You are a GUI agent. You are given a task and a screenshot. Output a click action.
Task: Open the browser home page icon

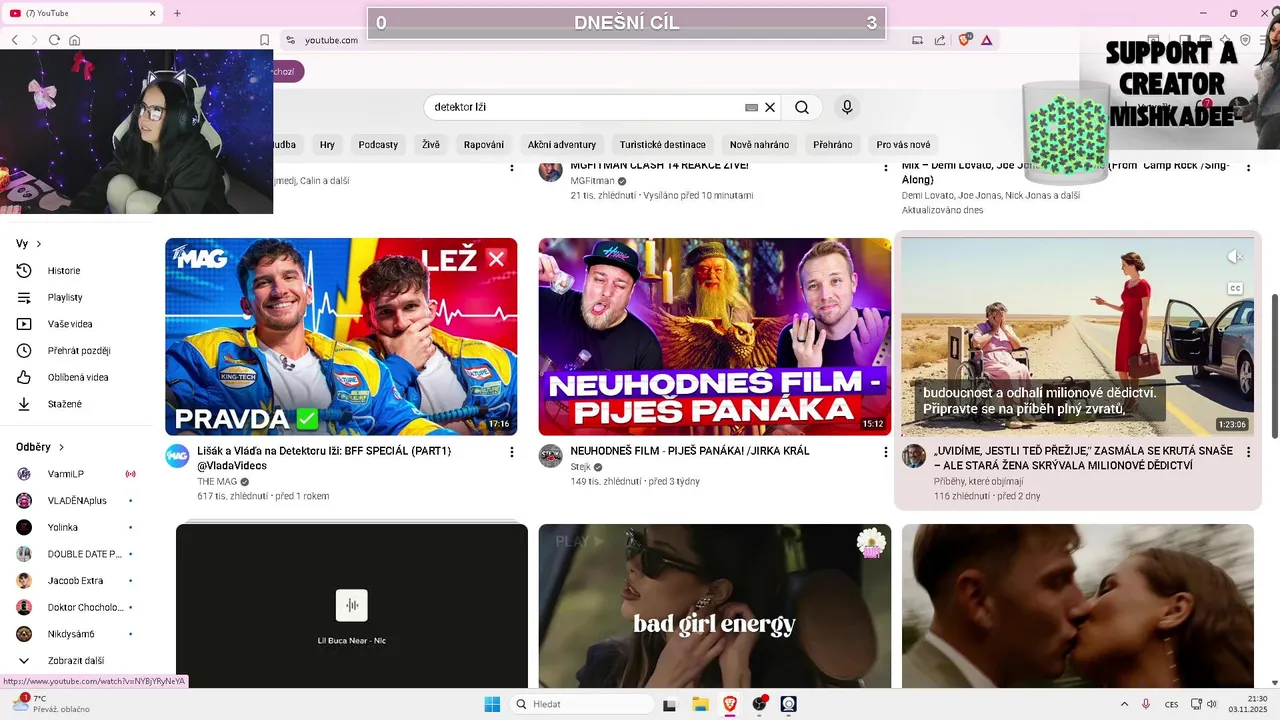coord(74,40)
